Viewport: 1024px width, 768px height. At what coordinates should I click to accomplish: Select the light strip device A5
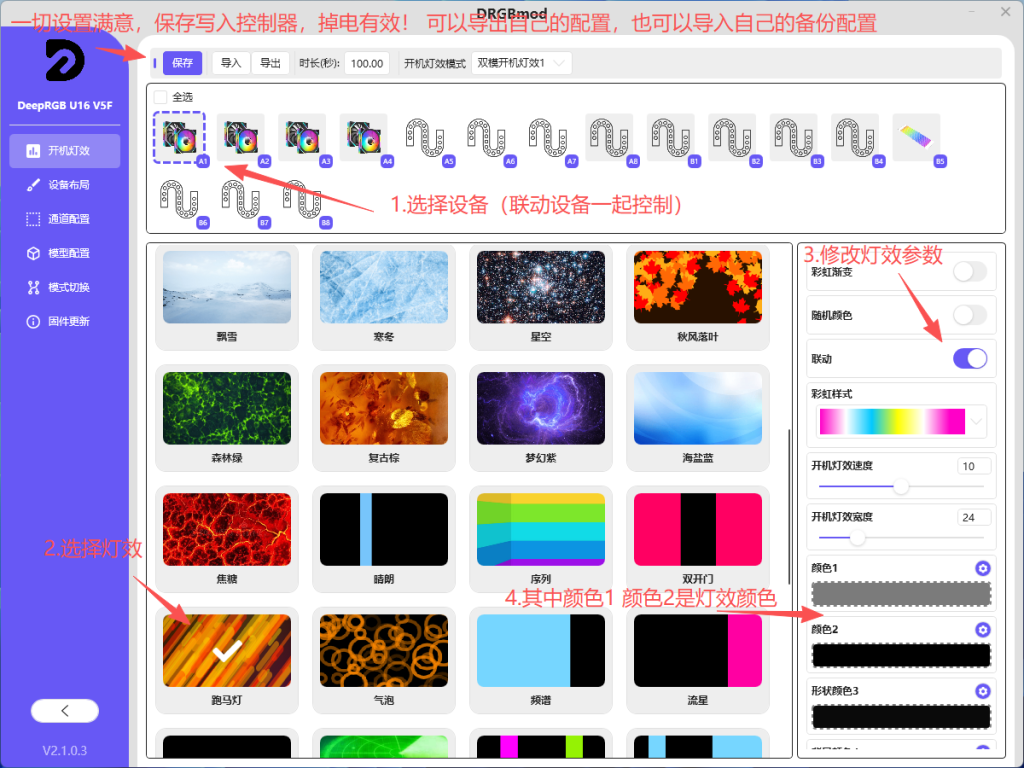click(425, 138)
